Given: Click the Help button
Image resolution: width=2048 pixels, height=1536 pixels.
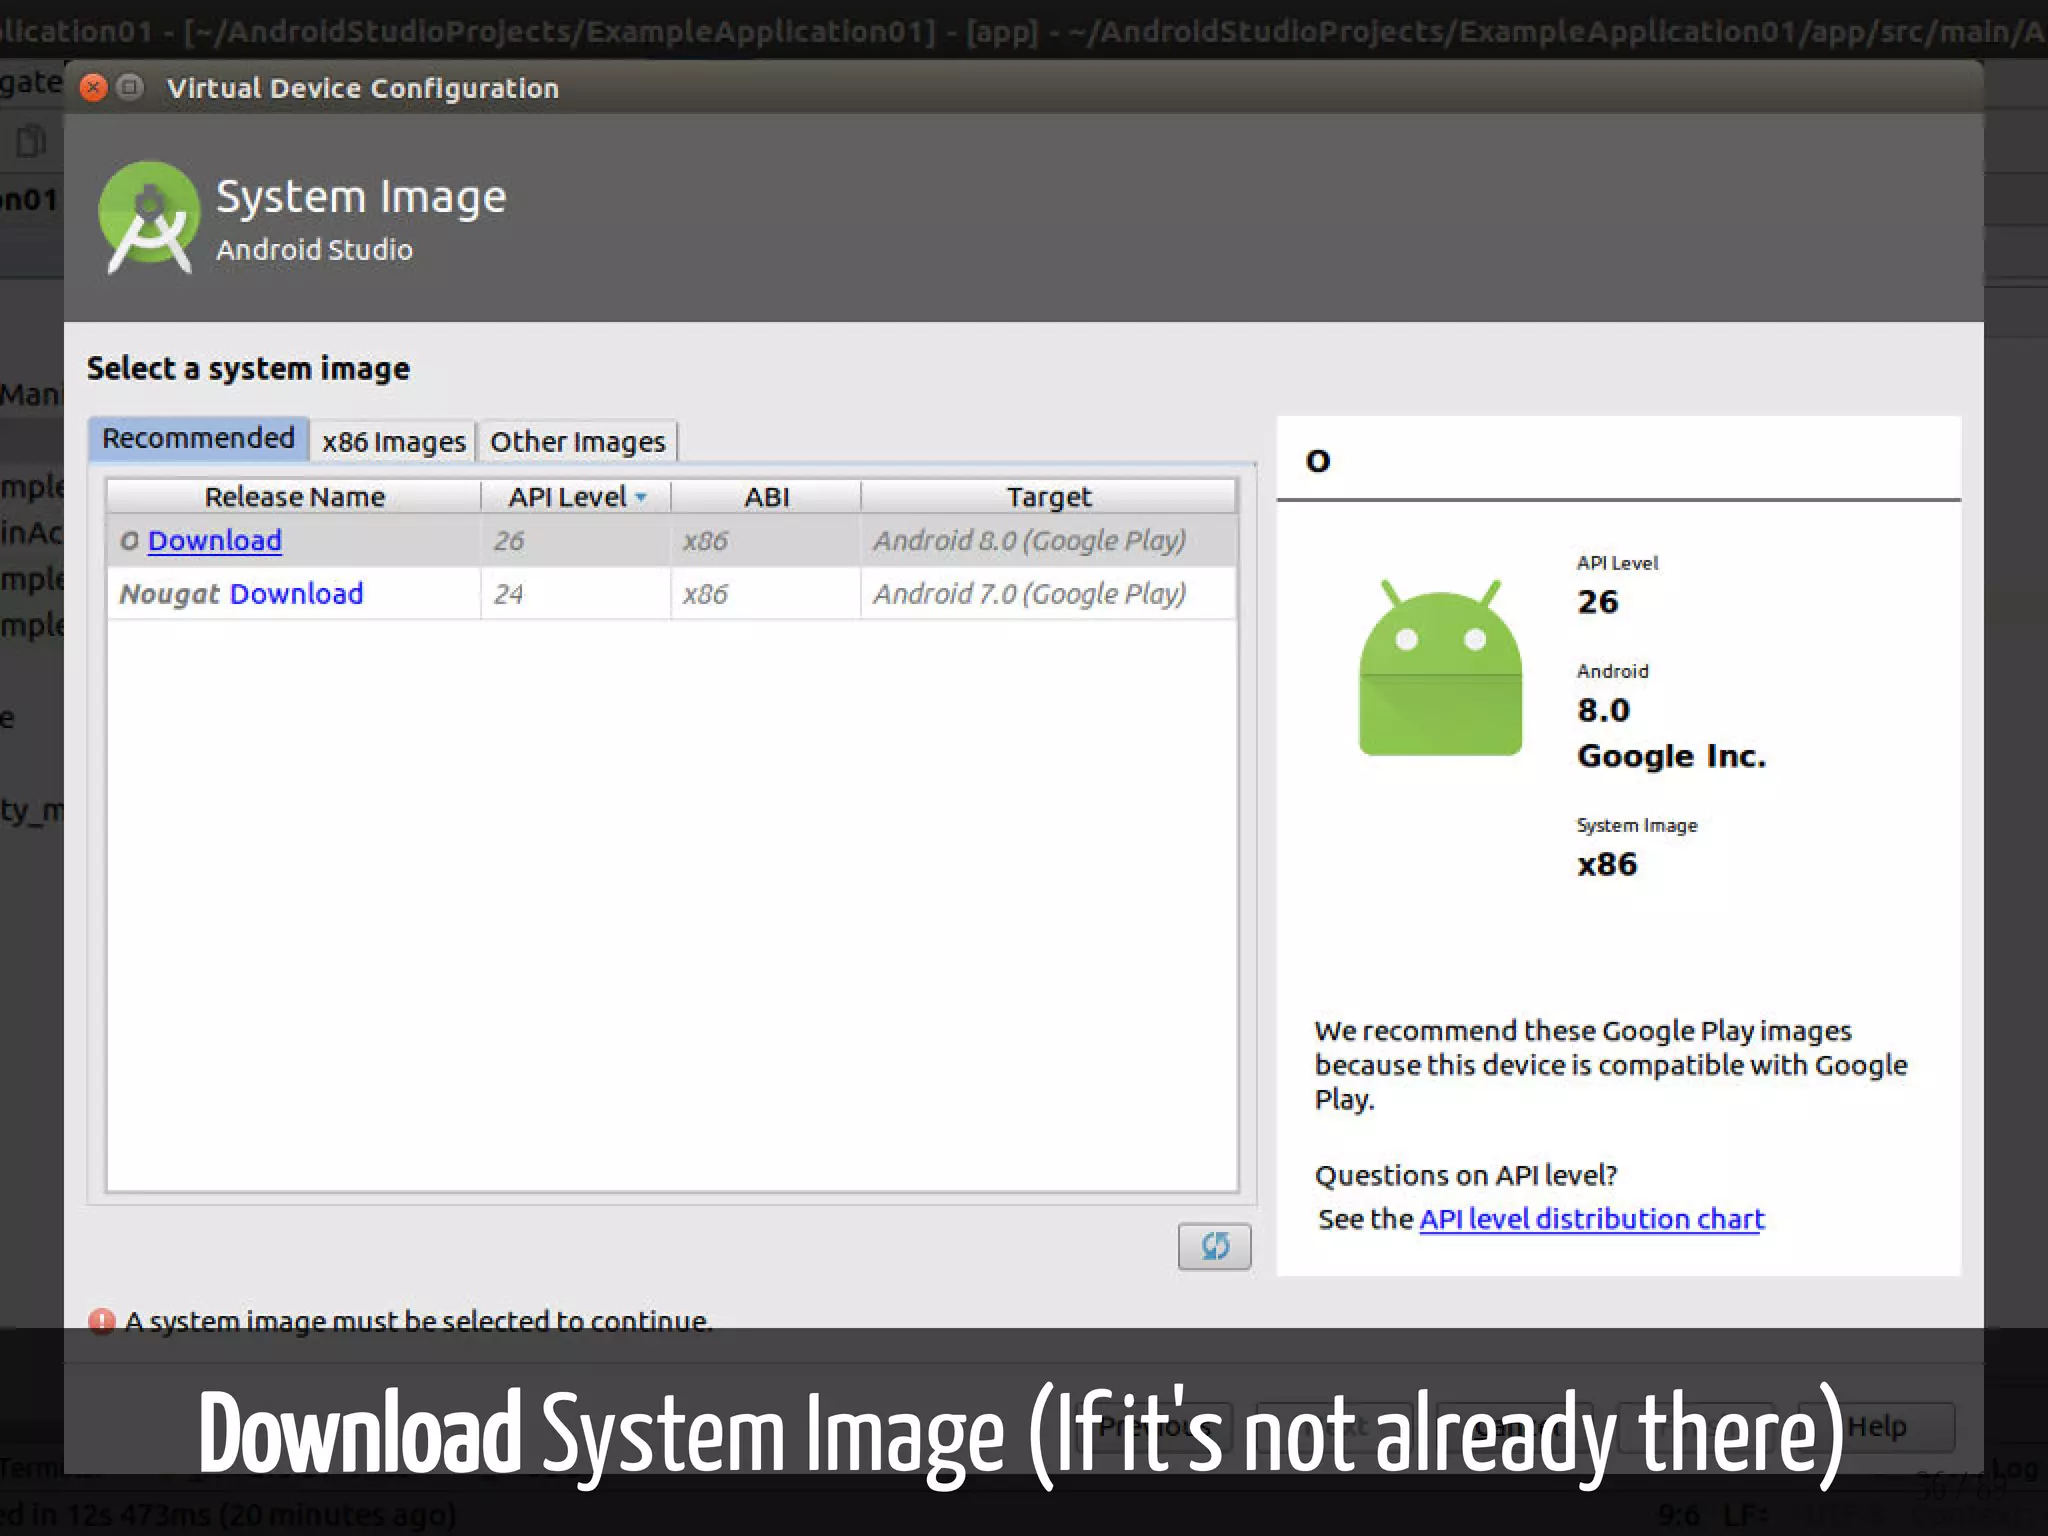Looking at the screenshot, I should point(1877,1427).
